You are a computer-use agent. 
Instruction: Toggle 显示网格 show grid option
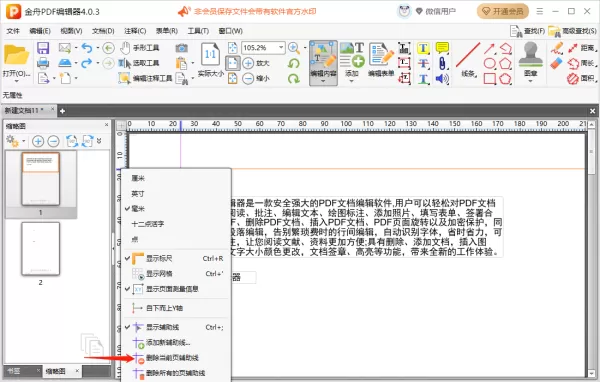(x=176, y=274)
